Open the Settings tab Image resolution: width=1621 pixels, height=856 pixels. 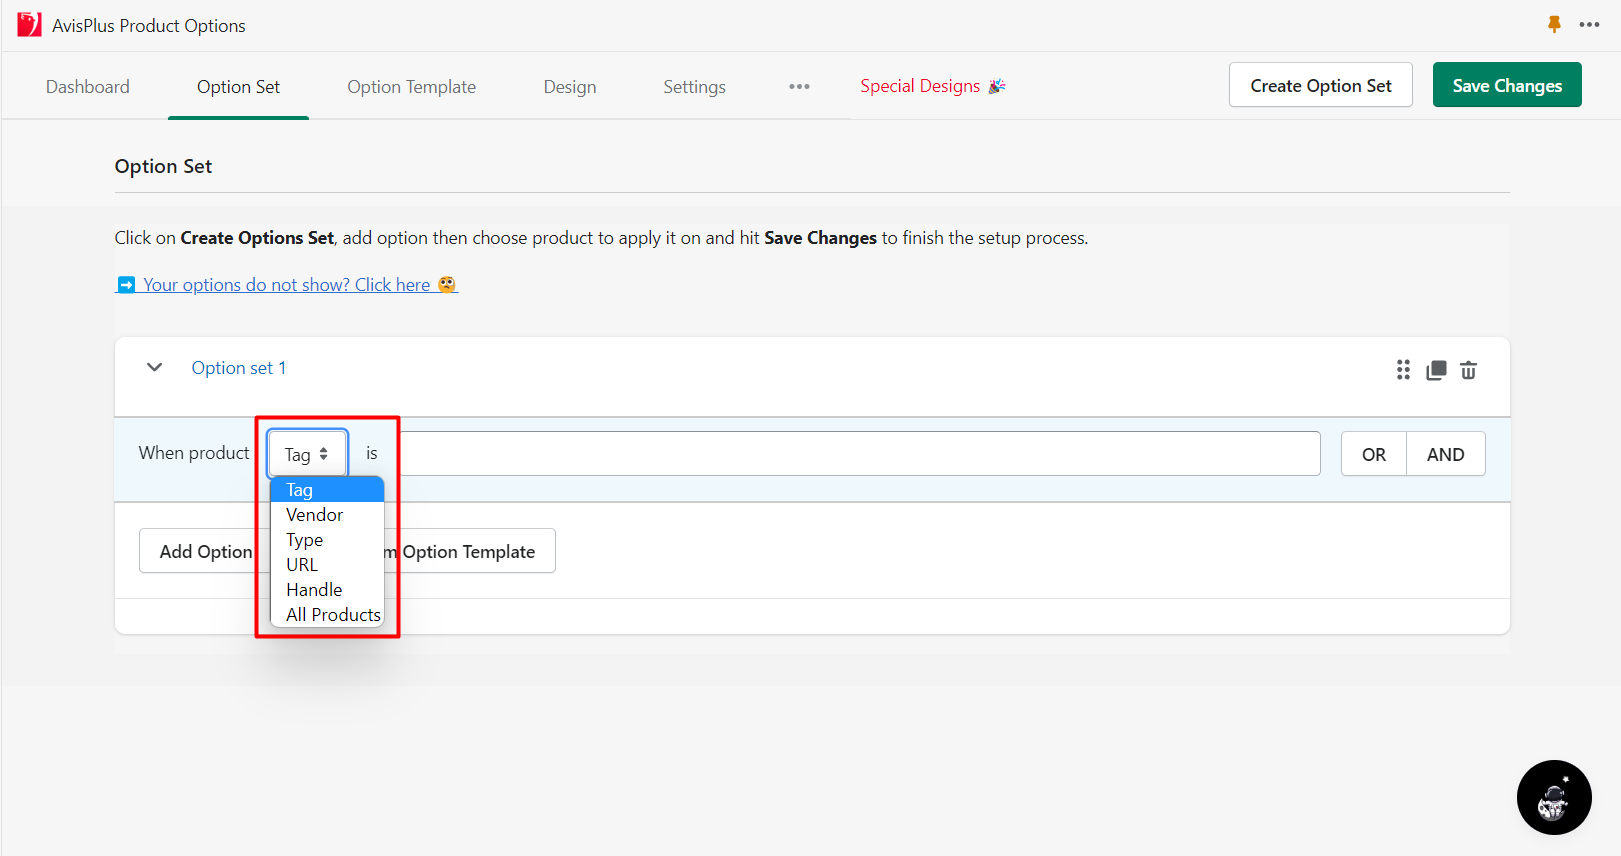pos(694,87)
